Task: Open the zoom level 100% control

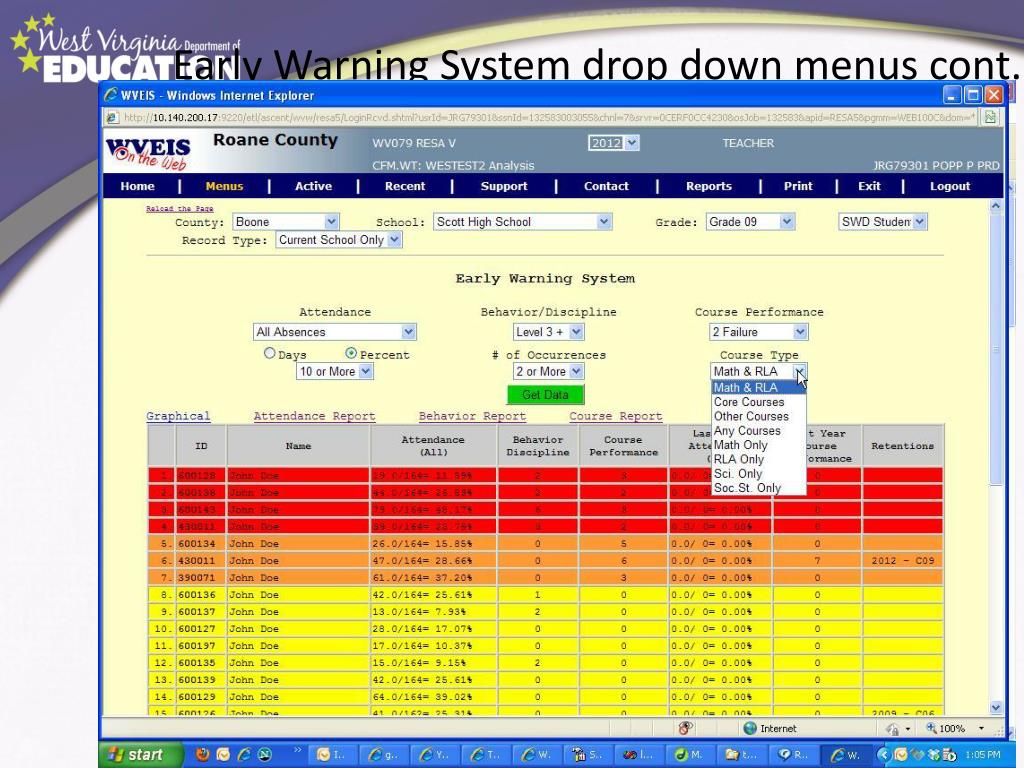Action: [x=954, y=728]
